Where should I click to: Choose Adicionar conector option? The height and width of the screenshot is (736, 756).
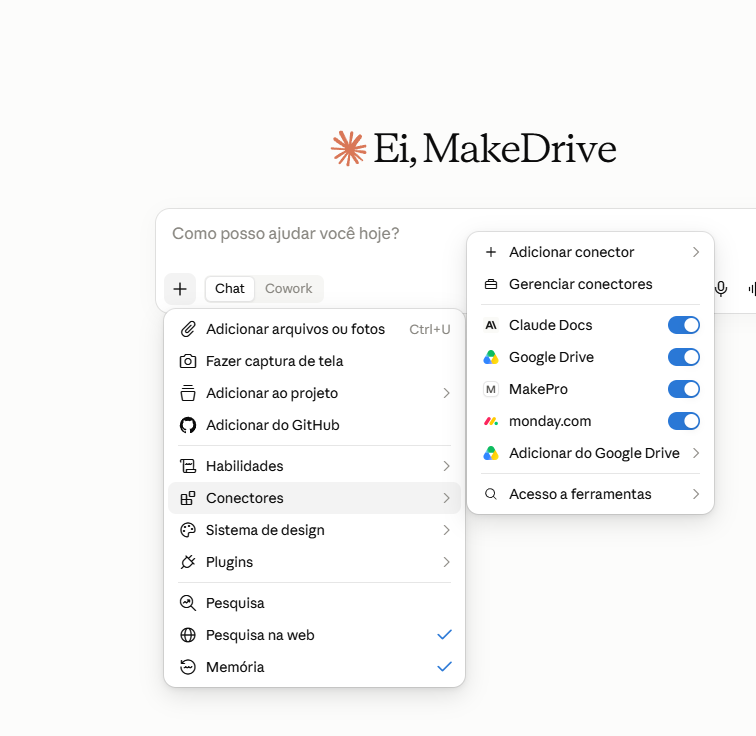point(591,252)
